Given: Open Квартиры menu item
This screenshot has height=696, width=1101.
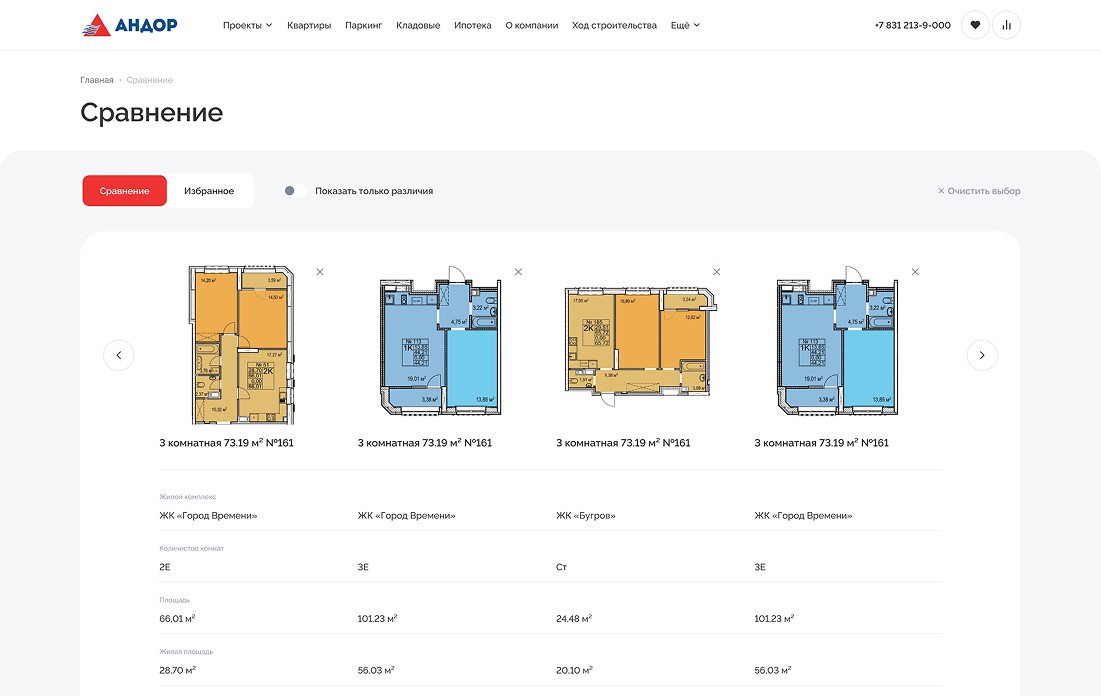Looking at the screenshot, I should (x=309, y=25).
